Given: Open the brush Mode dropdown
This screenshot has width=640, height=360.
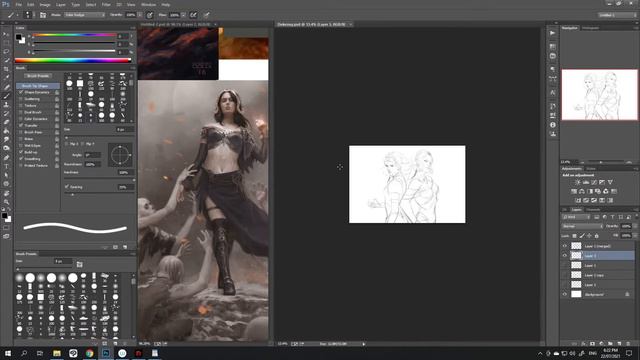Looking at the screenshot, I should tap(84, 15).
